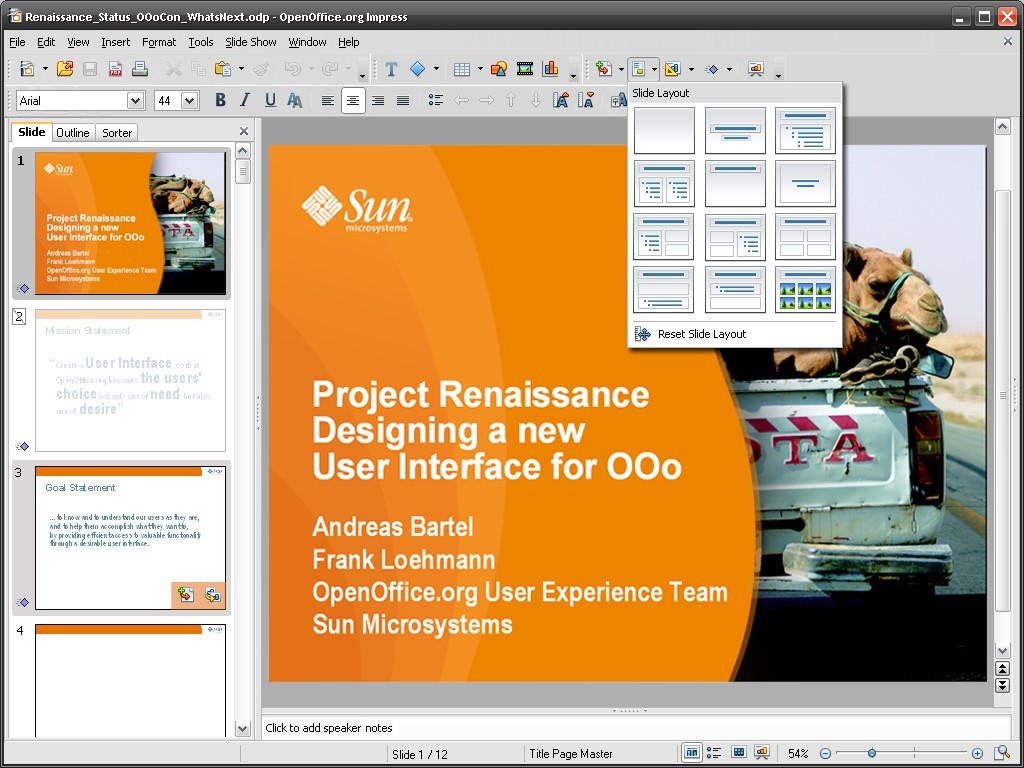Click the Zoom & View Layout magnifier icon
1024x768 pixels.
(1002, 754)
